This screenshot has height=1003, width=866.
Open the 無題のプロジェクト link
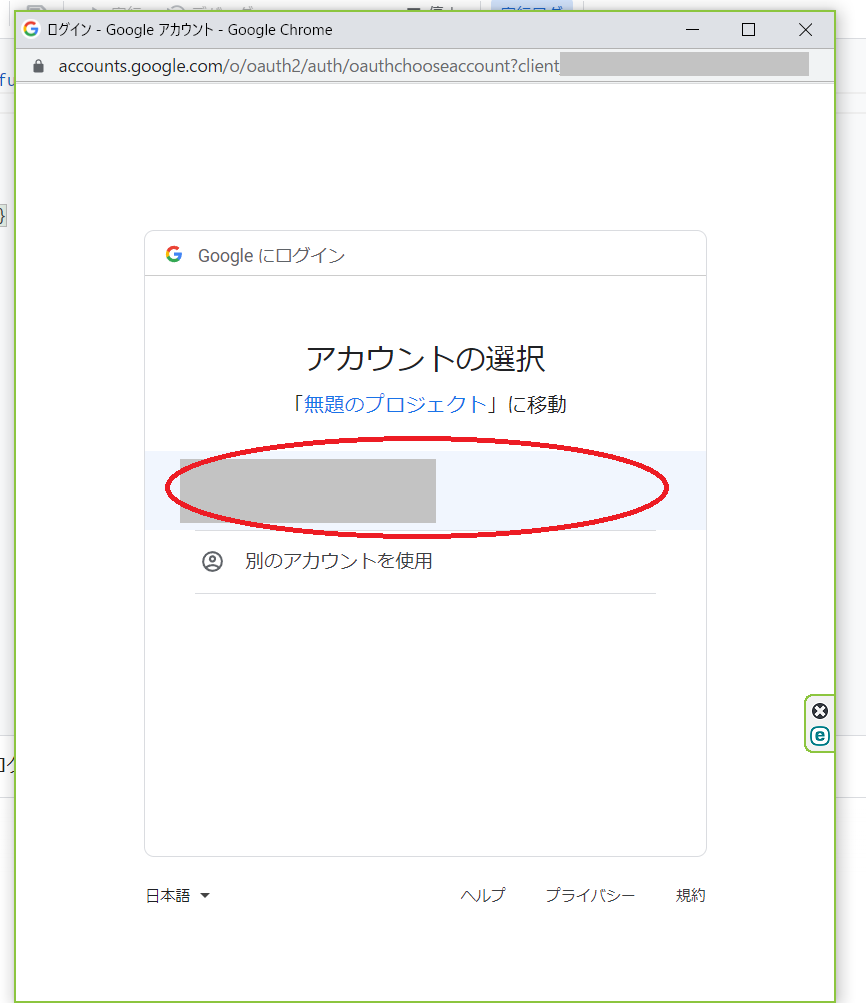point(395,404)
